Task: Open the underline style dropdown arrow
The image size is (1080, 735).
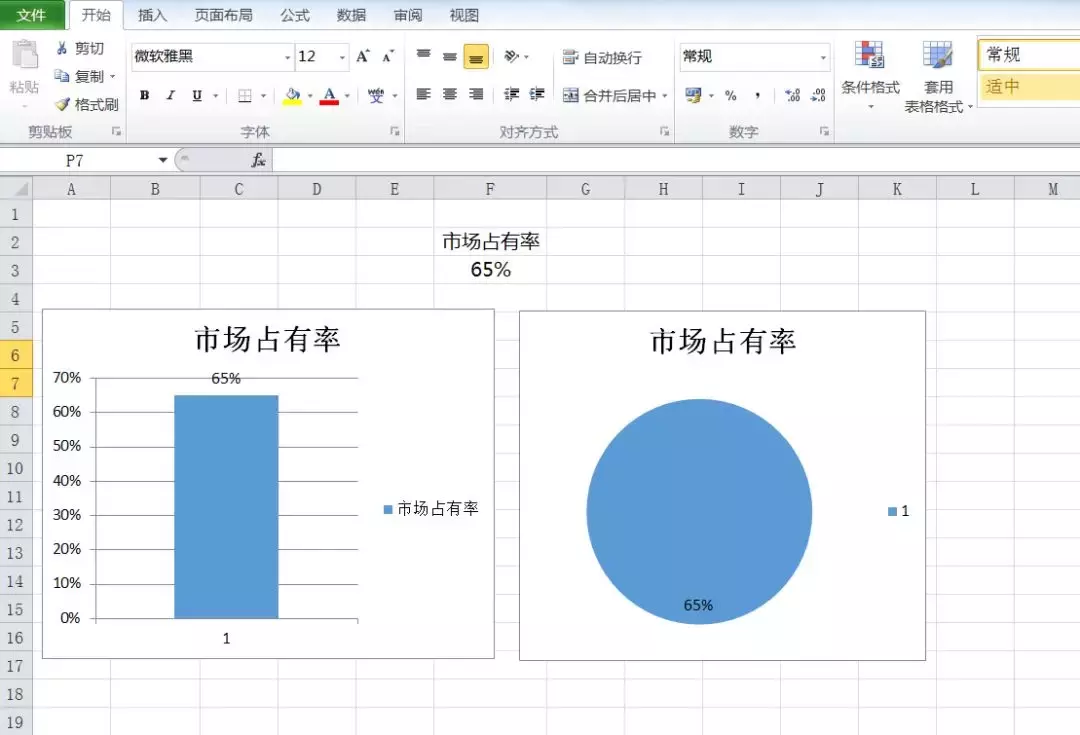Action: point(216,95)
